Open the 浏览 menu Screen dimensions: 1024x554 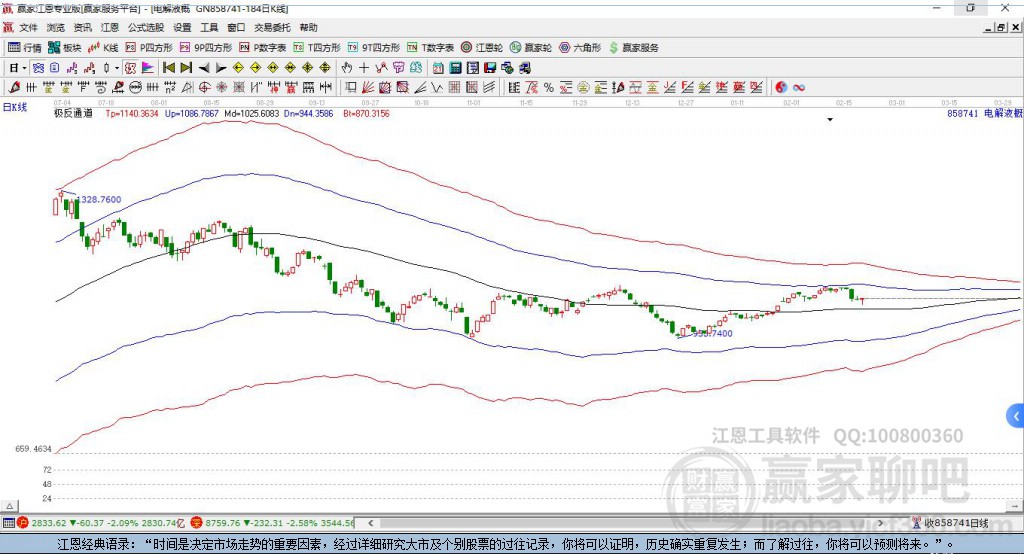[56, 27]
